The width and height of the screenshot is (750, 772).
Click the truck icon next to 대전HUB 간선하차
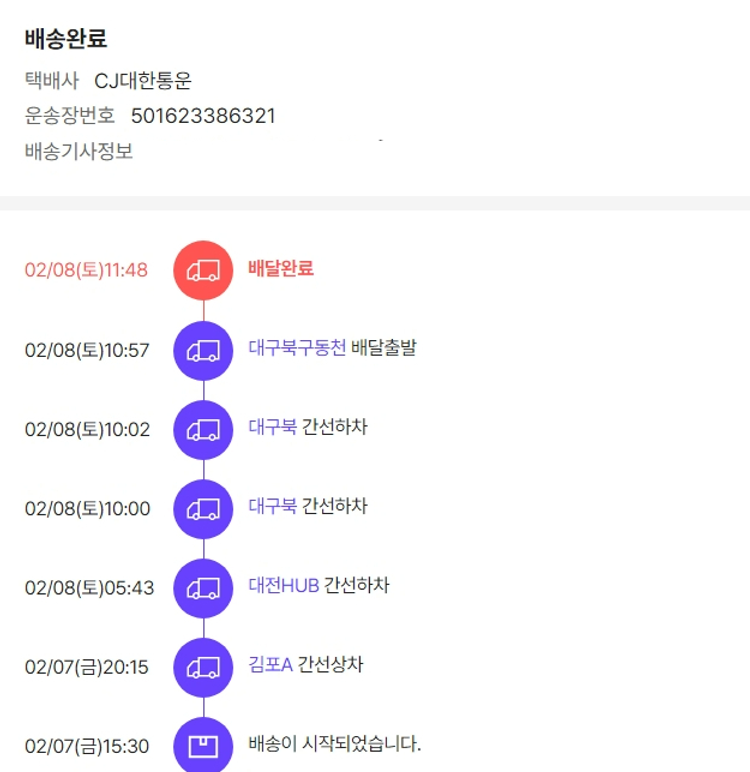[x=203, y=588]
